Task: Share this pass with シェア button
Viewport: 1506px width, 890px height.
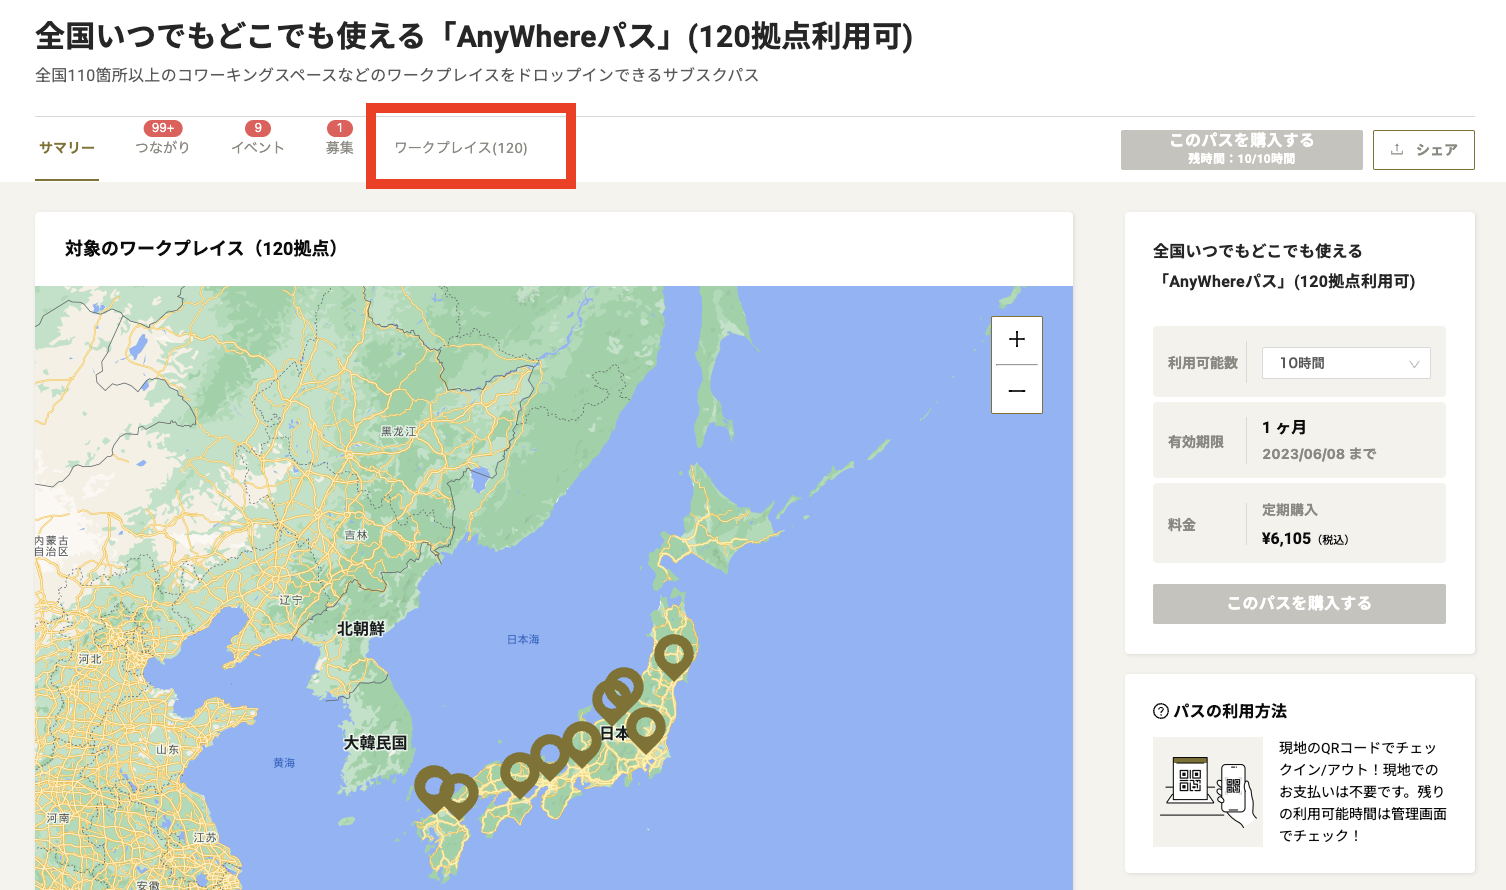Action: pyautogui.click(x=1423, y=150)
